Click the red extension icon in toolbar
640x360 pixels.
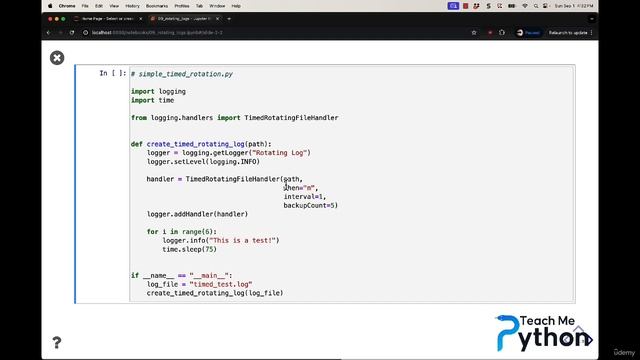click(x=490, y=33)
